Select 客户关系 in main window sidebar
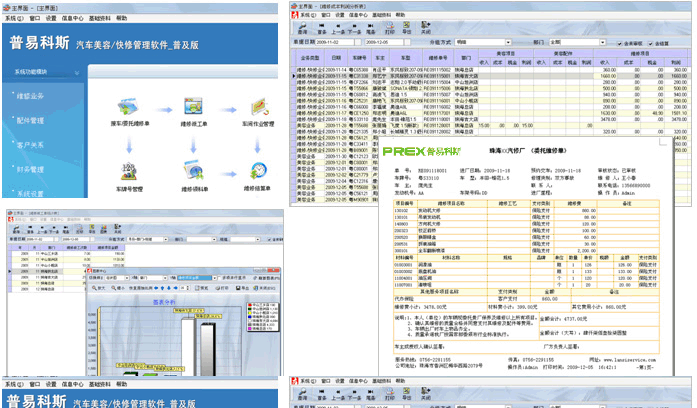This screenshot has height=408, width=697. pyautogui.click(x=30, y=145)
